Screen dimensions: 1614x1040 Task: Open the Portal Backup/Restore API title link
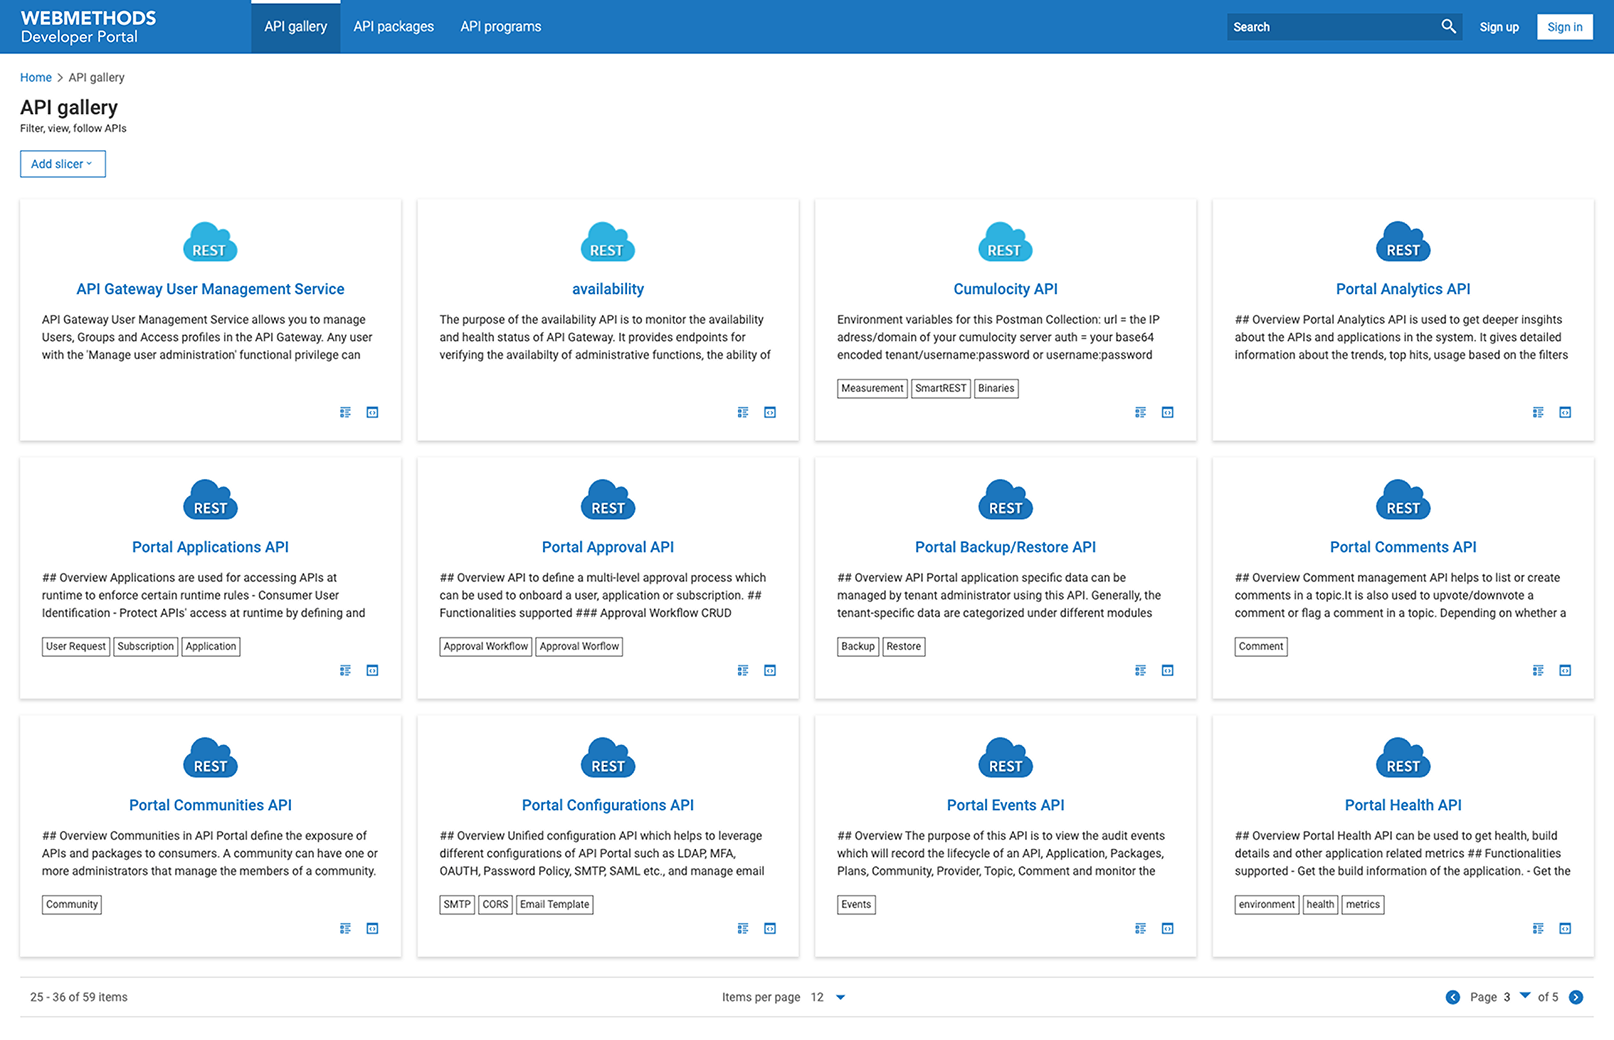point(1005,547)
